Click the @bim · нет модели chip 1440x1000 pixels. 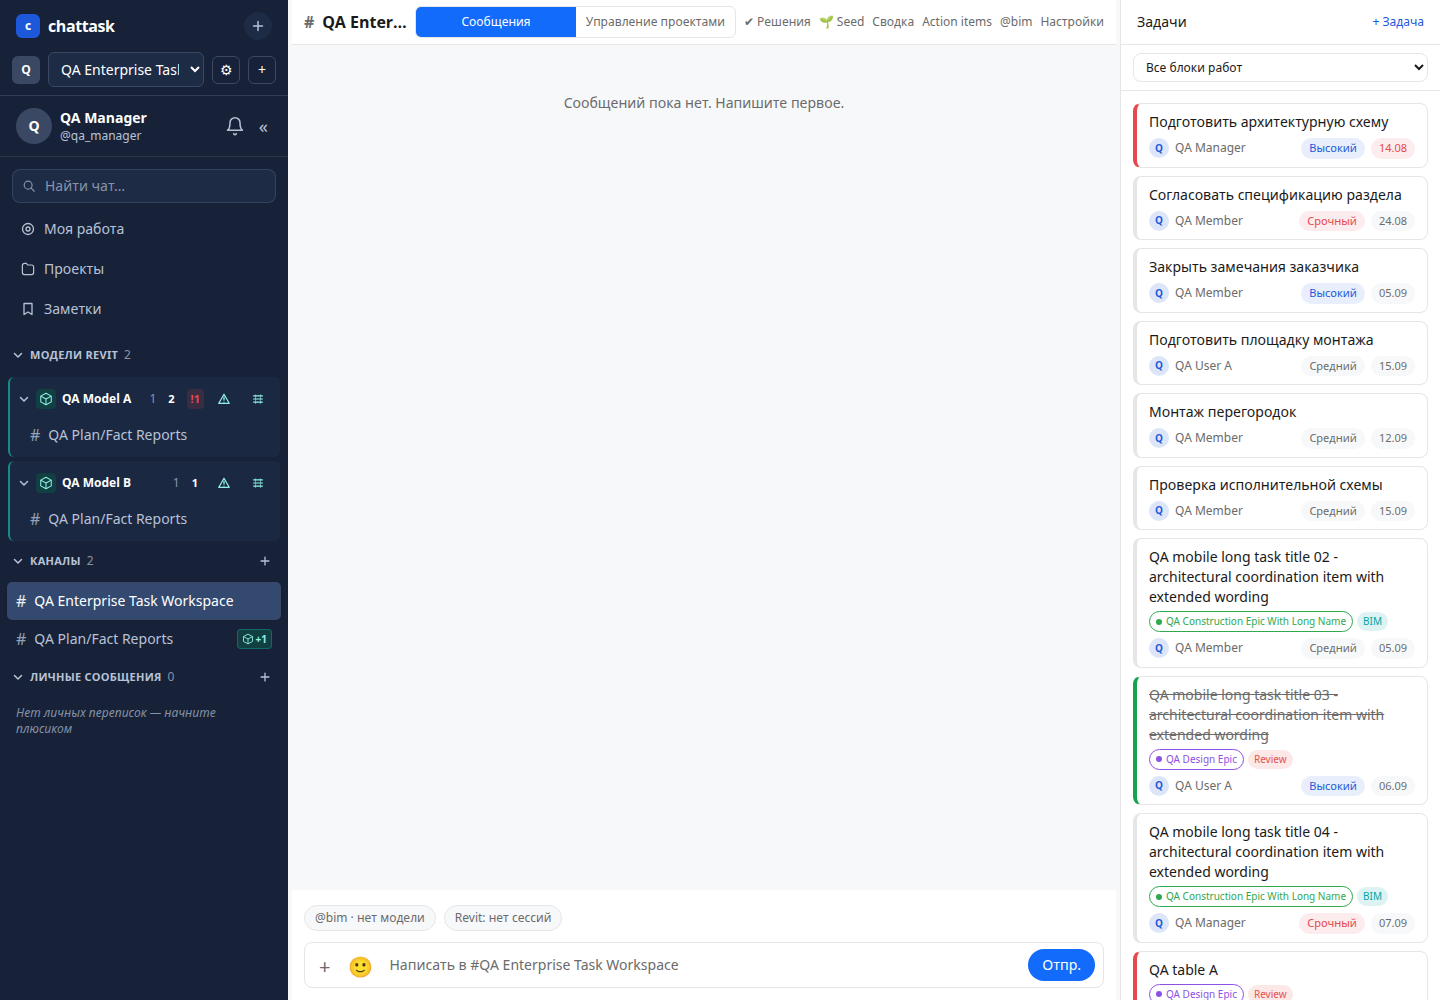pos(370,918)
